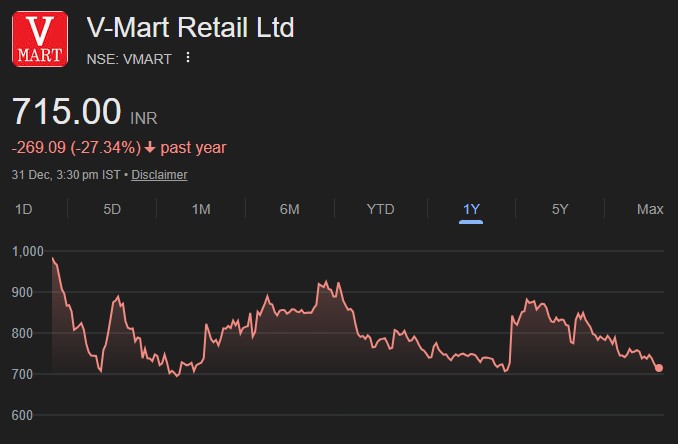Click the 715.00 current price
This screenshot has width=678, height=444.
click(67, 111)
